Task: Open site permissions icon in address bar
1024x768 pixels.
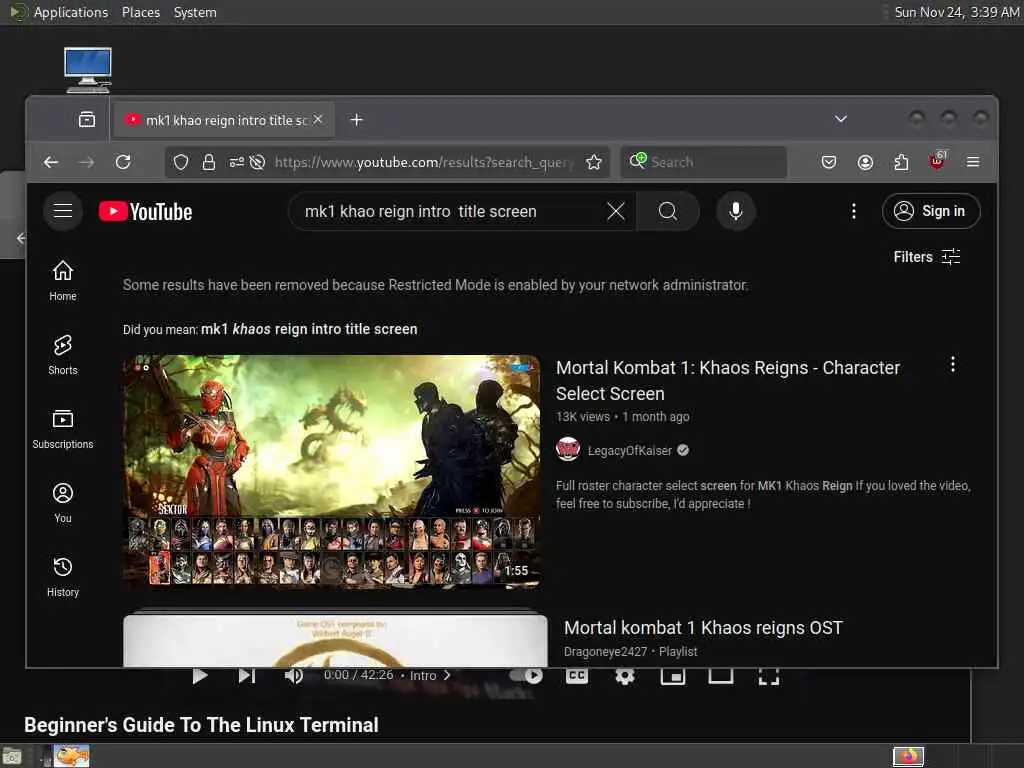Action: [236, 162]
